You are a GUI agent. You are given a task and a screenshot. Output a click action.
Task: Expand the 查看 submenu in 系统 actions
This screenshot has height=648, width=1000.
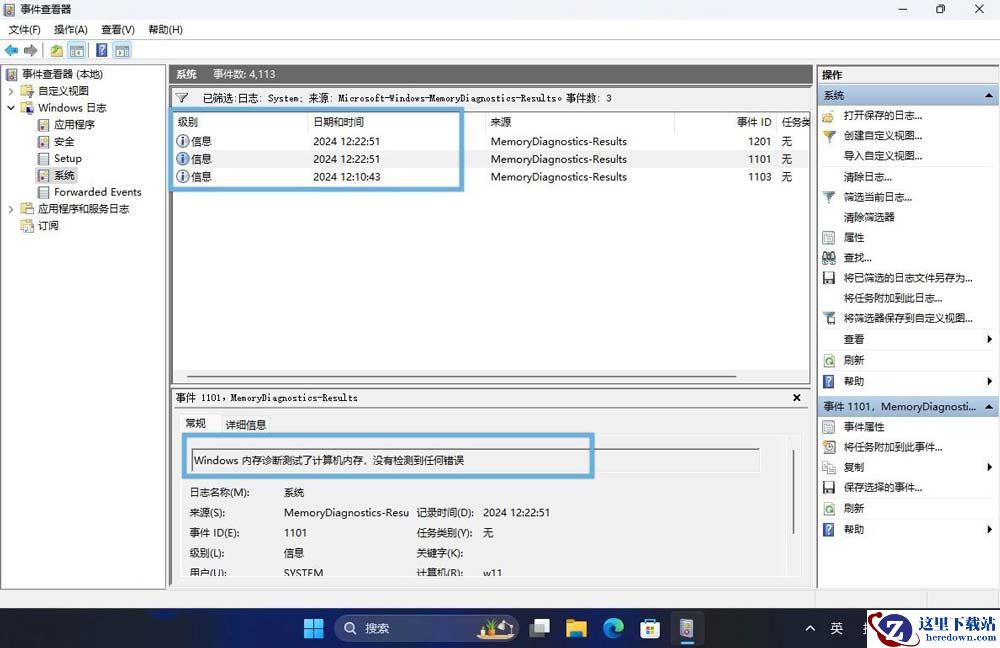click(x=989, y=339)
